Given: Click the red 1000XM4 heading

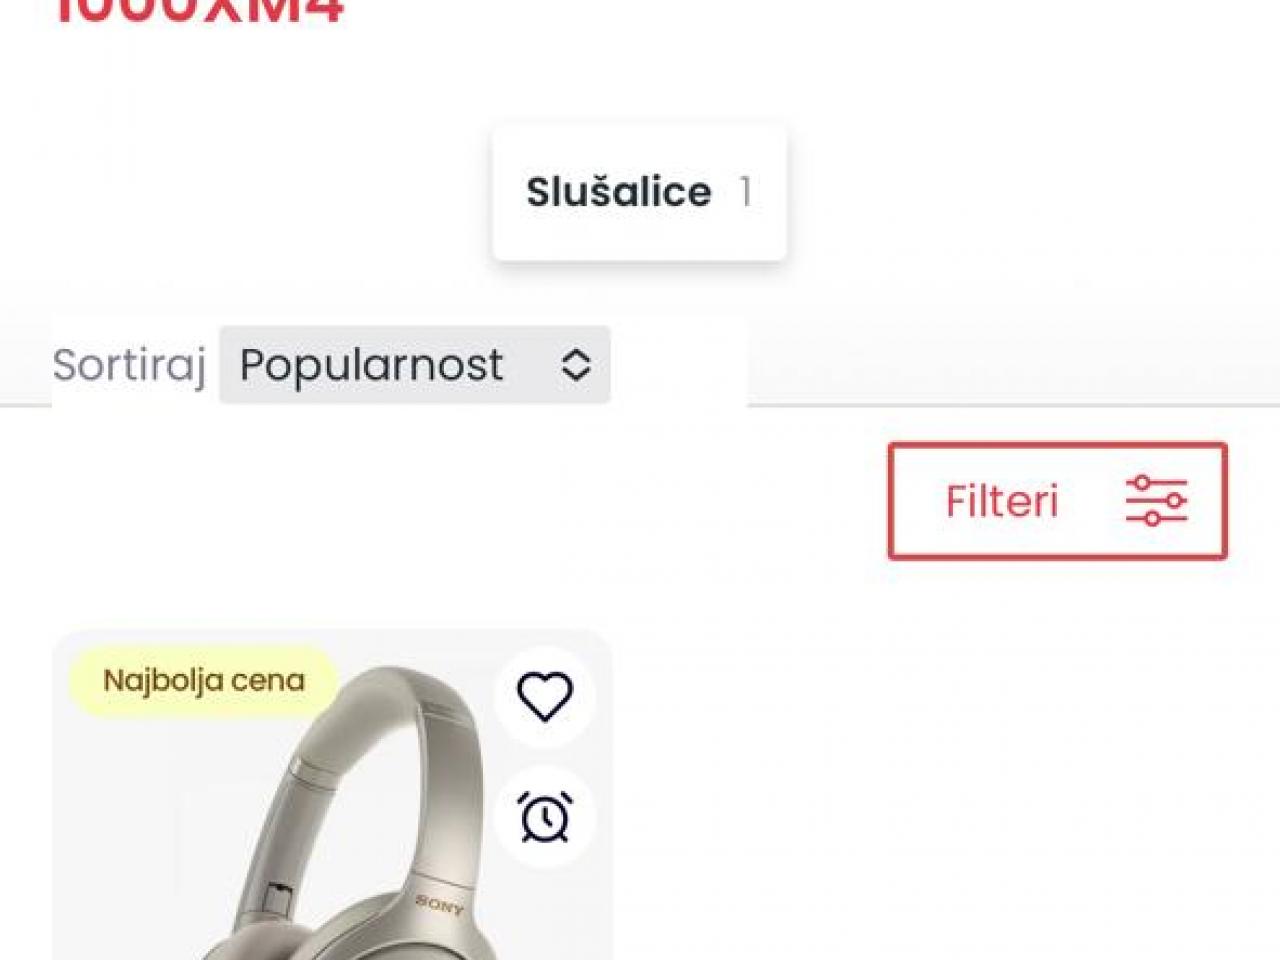Looking at the screenshot, I should (198, 12).
